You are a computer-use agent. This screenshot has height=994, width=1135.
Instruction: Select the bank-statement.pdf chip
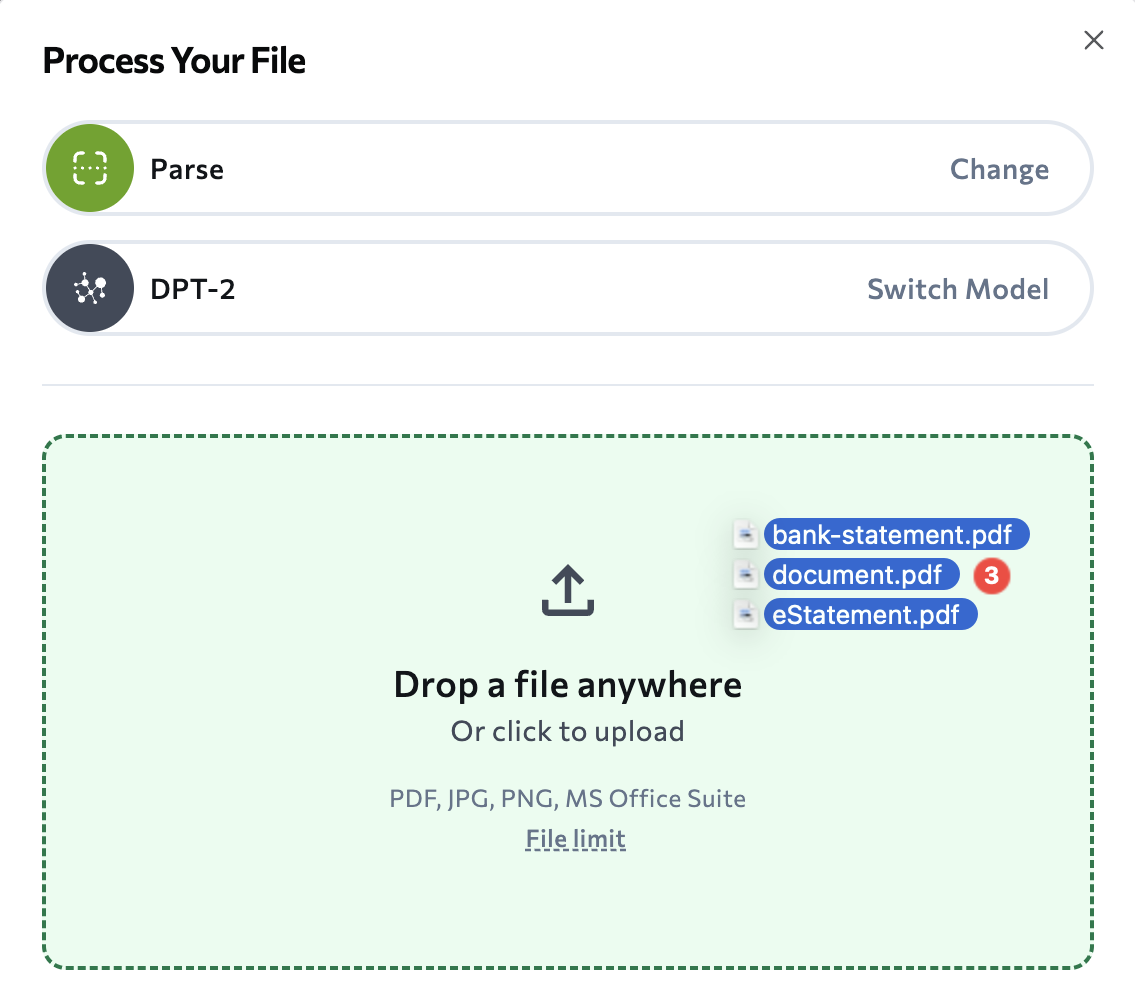point(896,534)
